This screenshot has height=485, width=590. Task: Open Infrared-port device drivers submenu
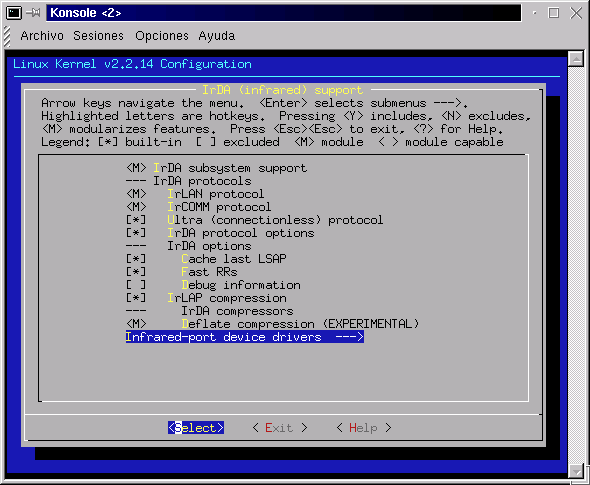[x=245, y=337]
